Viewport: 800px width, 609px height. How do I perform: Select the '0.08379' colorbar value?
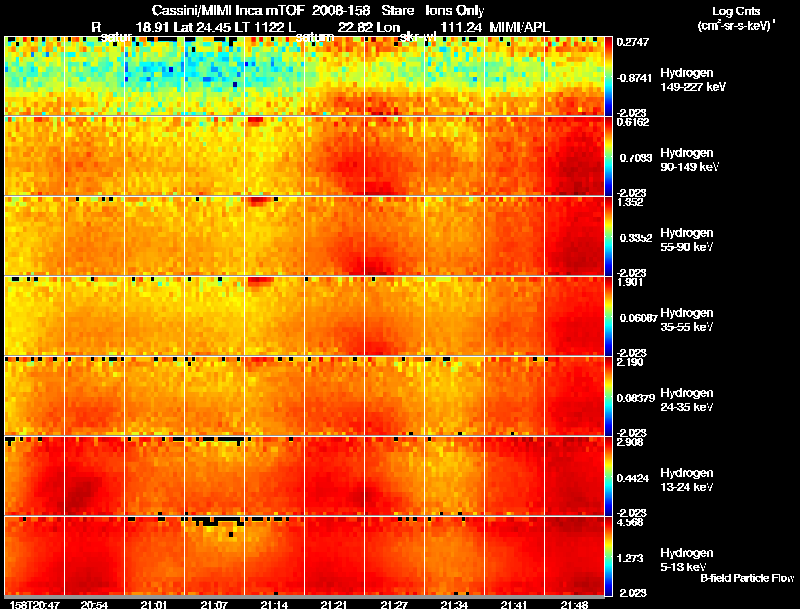636,398
